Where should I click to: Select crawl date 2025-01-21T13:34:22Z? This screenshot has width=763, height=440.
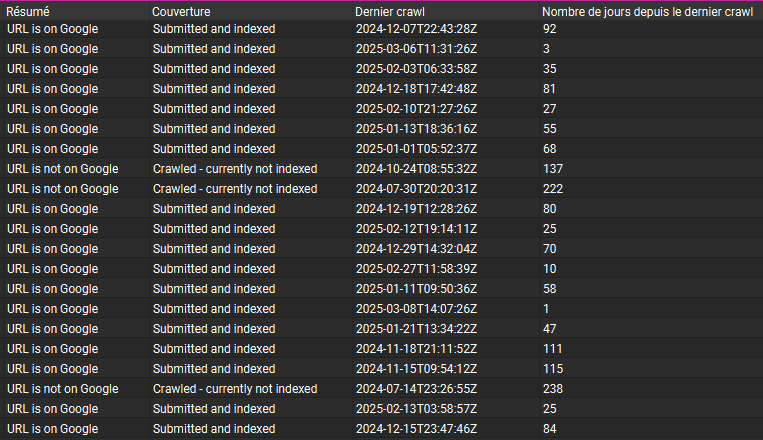[x=417, y=328]
